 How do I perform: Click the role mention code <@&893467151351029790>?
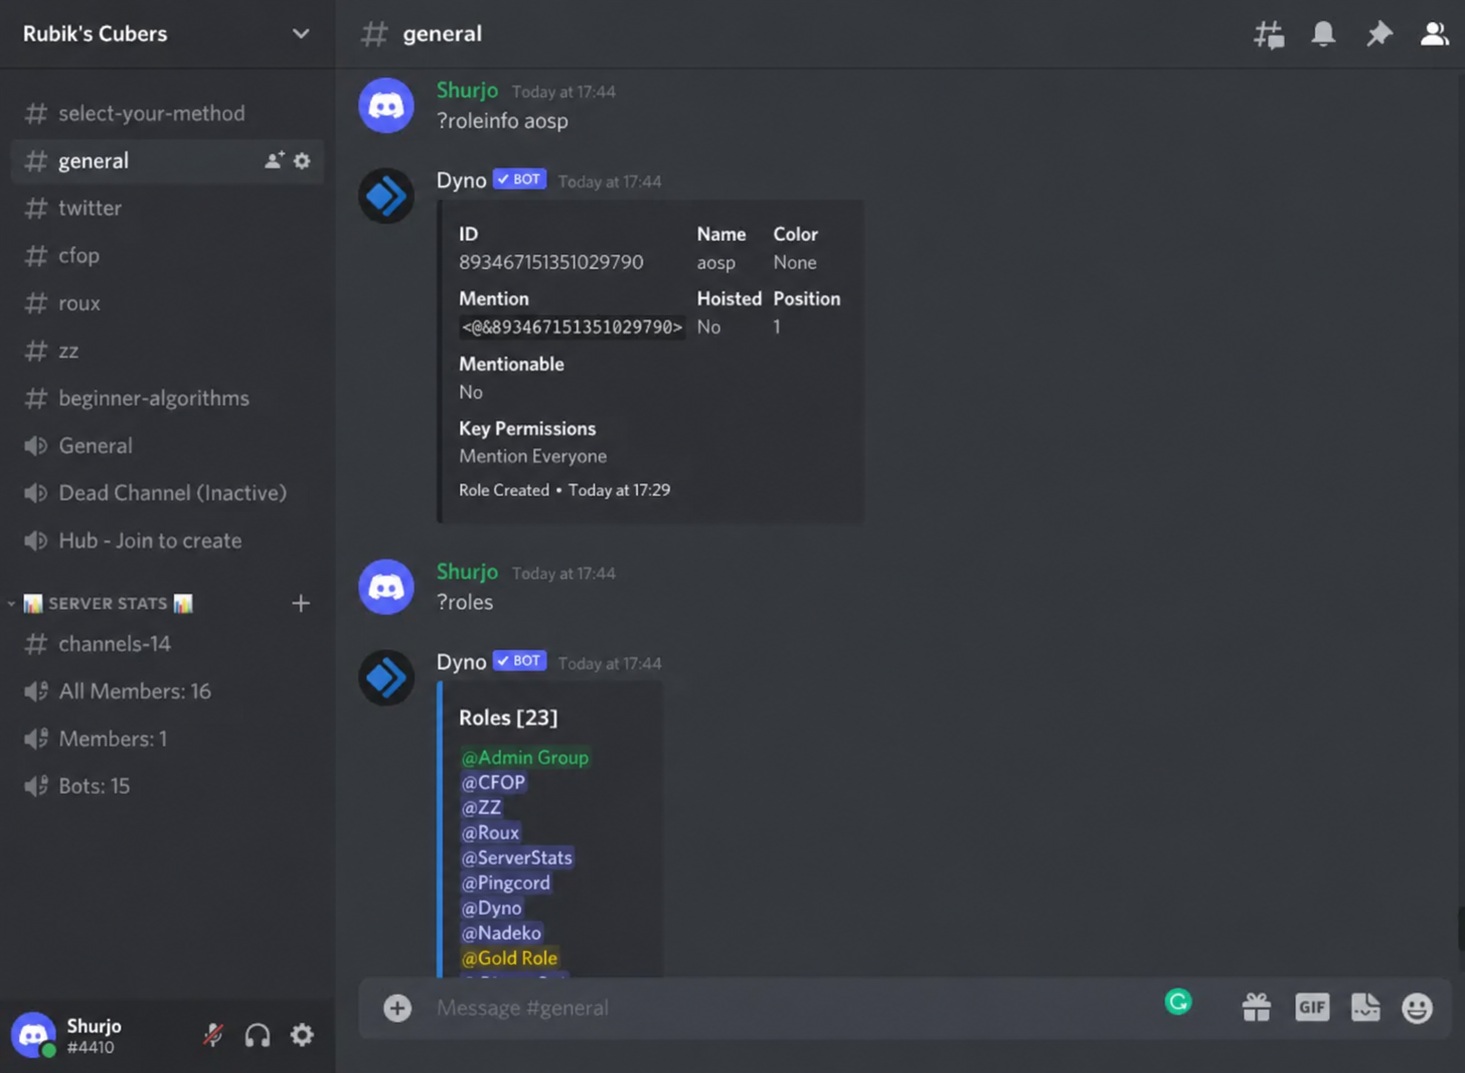pyautogui.click(x=572, y=327)
